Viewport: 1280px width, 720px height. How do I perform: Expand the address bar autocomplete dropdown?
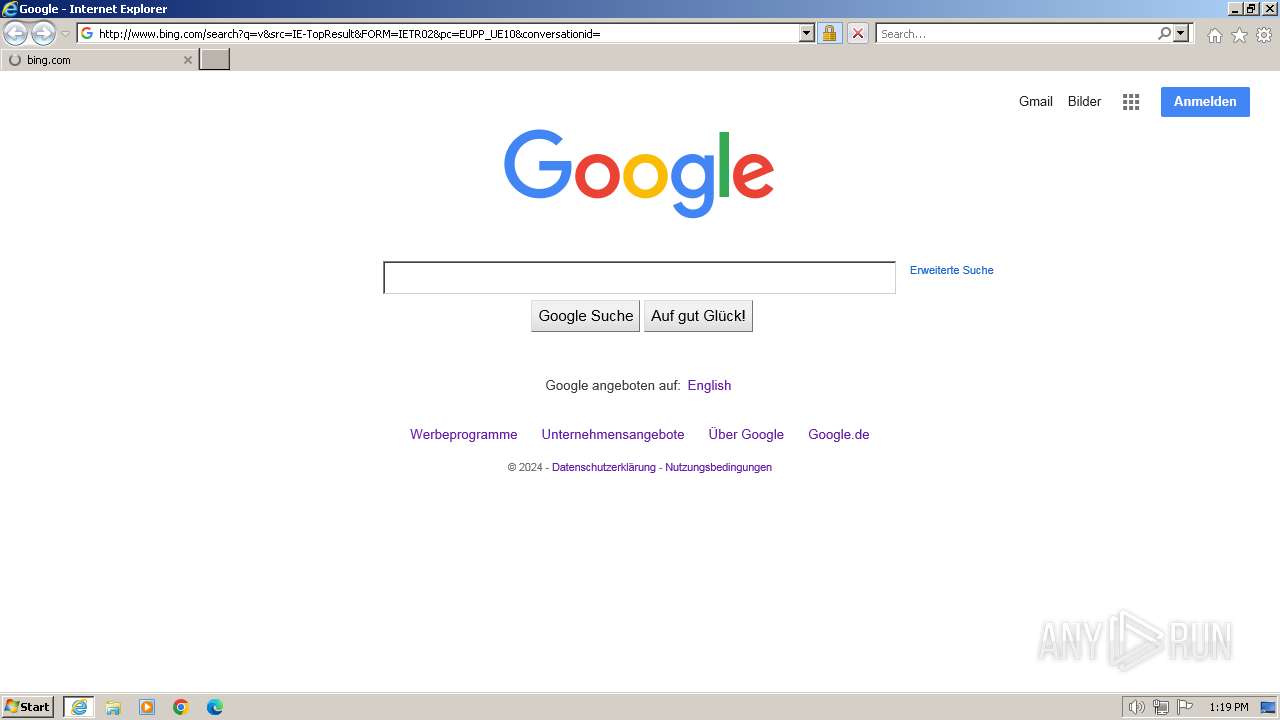807,33
